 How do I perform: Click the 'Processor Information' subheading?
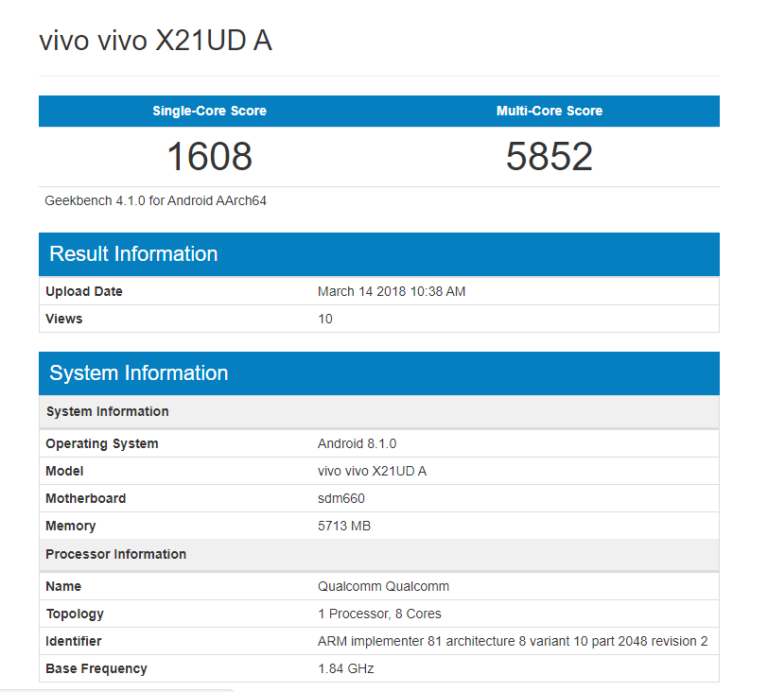pyautogui.click(x=379, y=554)
